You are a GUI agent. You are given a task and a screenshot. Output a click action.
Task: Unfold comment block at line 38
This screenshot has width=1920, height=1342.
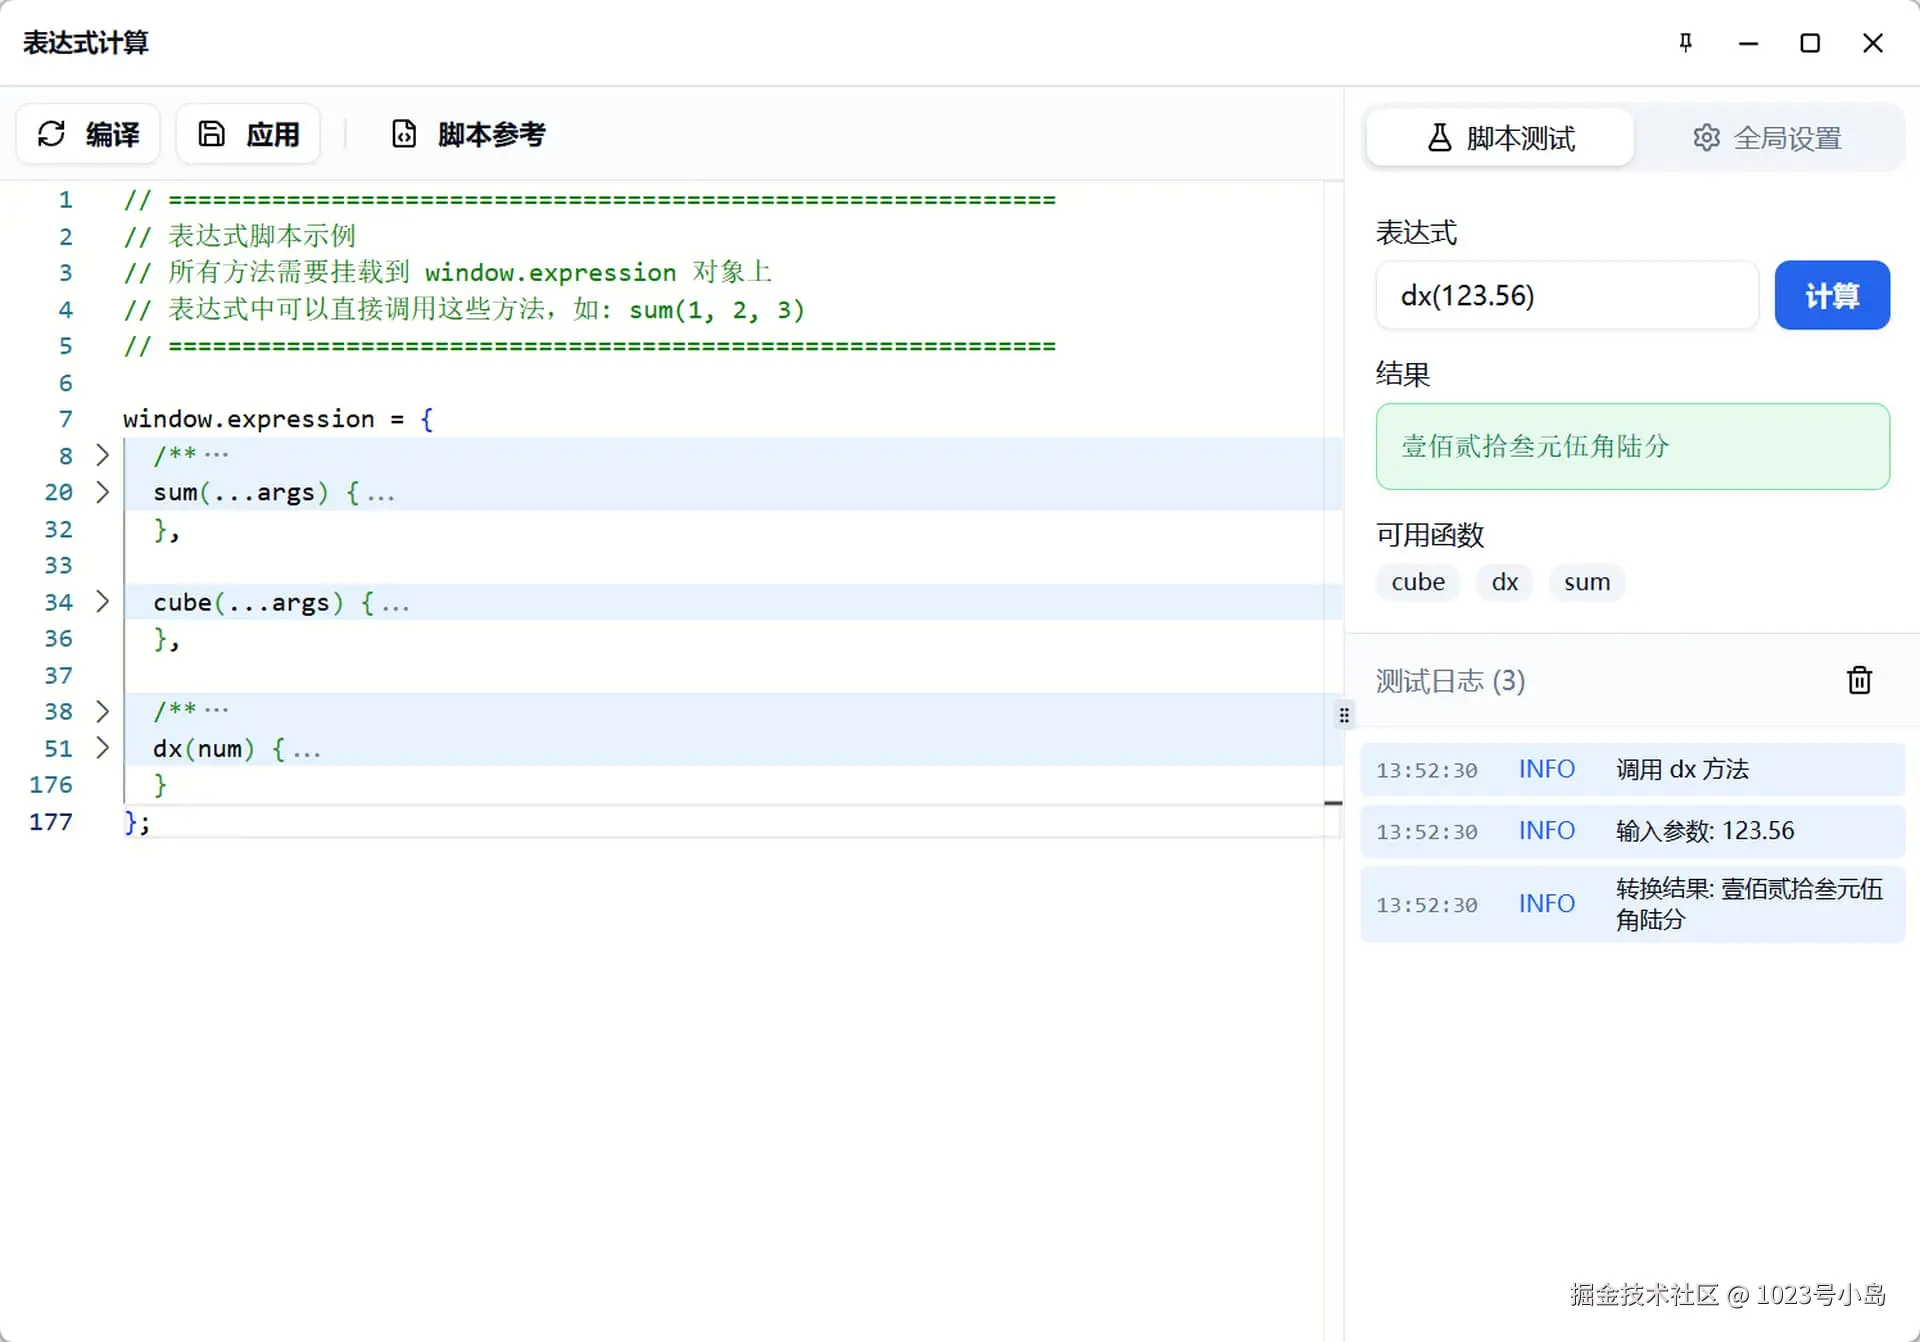(102, 711)
